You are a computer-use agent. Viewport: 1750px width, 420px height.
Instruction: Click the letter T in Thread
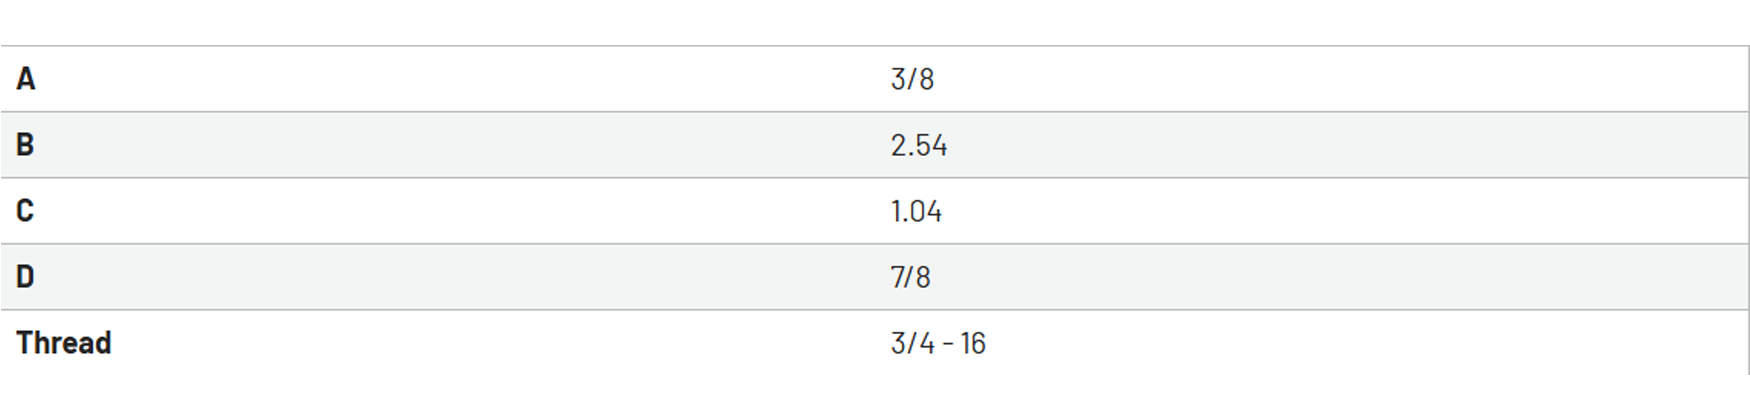24,342
